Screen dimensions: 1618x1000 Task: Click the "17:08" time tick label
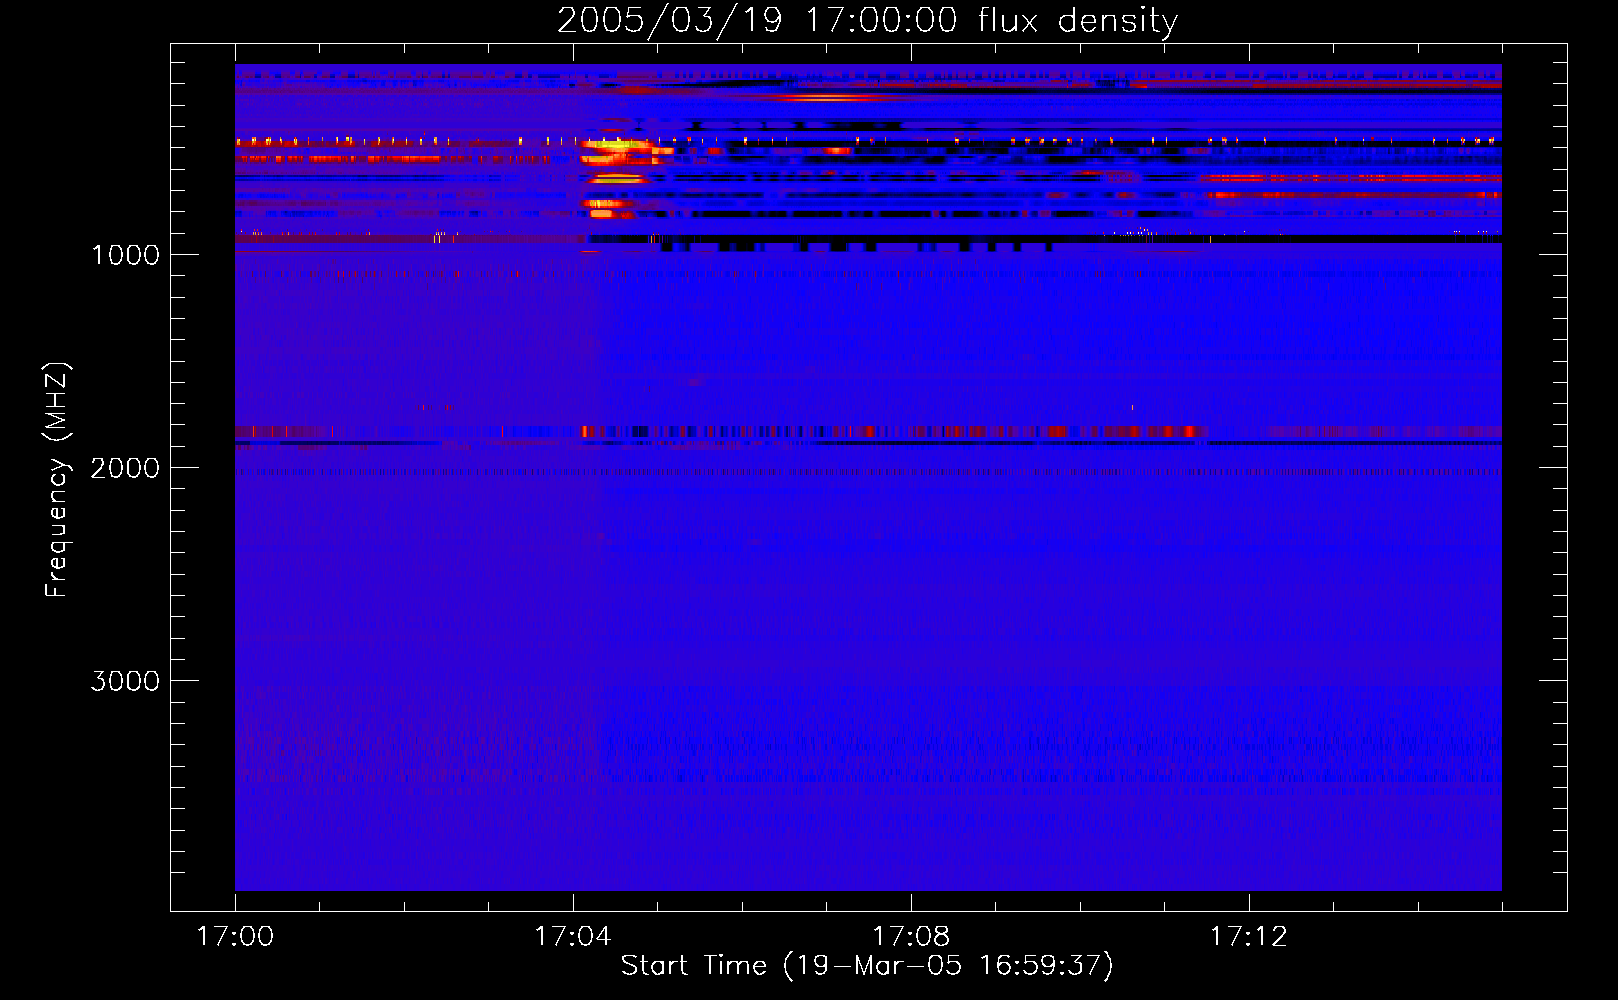(x=910, y=936)
